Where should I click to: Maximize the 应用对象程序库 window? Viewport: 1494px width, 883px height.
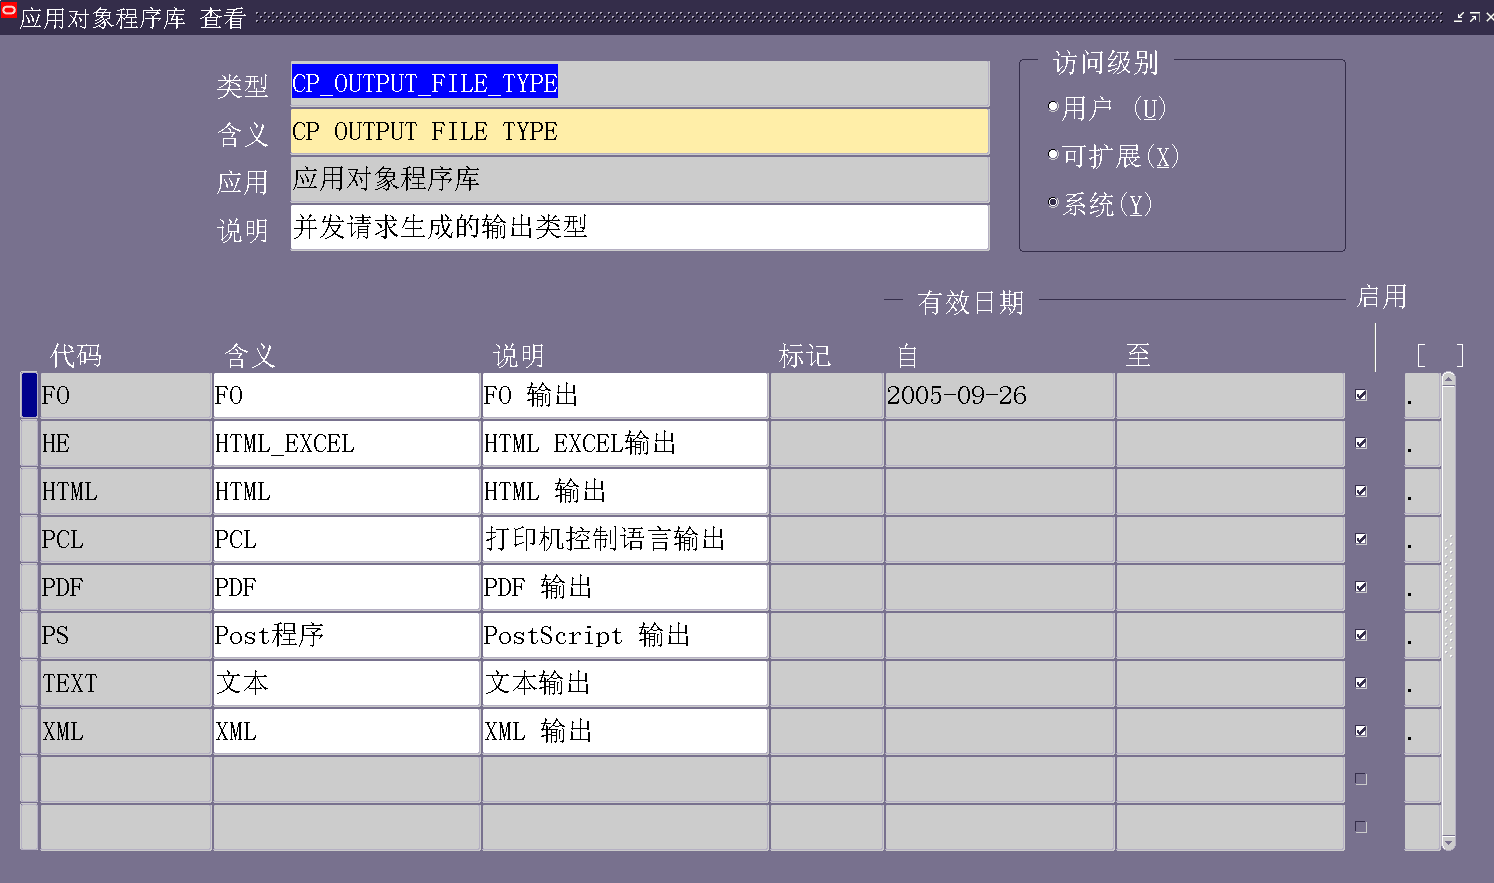pyautogui.click(x=1474, y=17)
